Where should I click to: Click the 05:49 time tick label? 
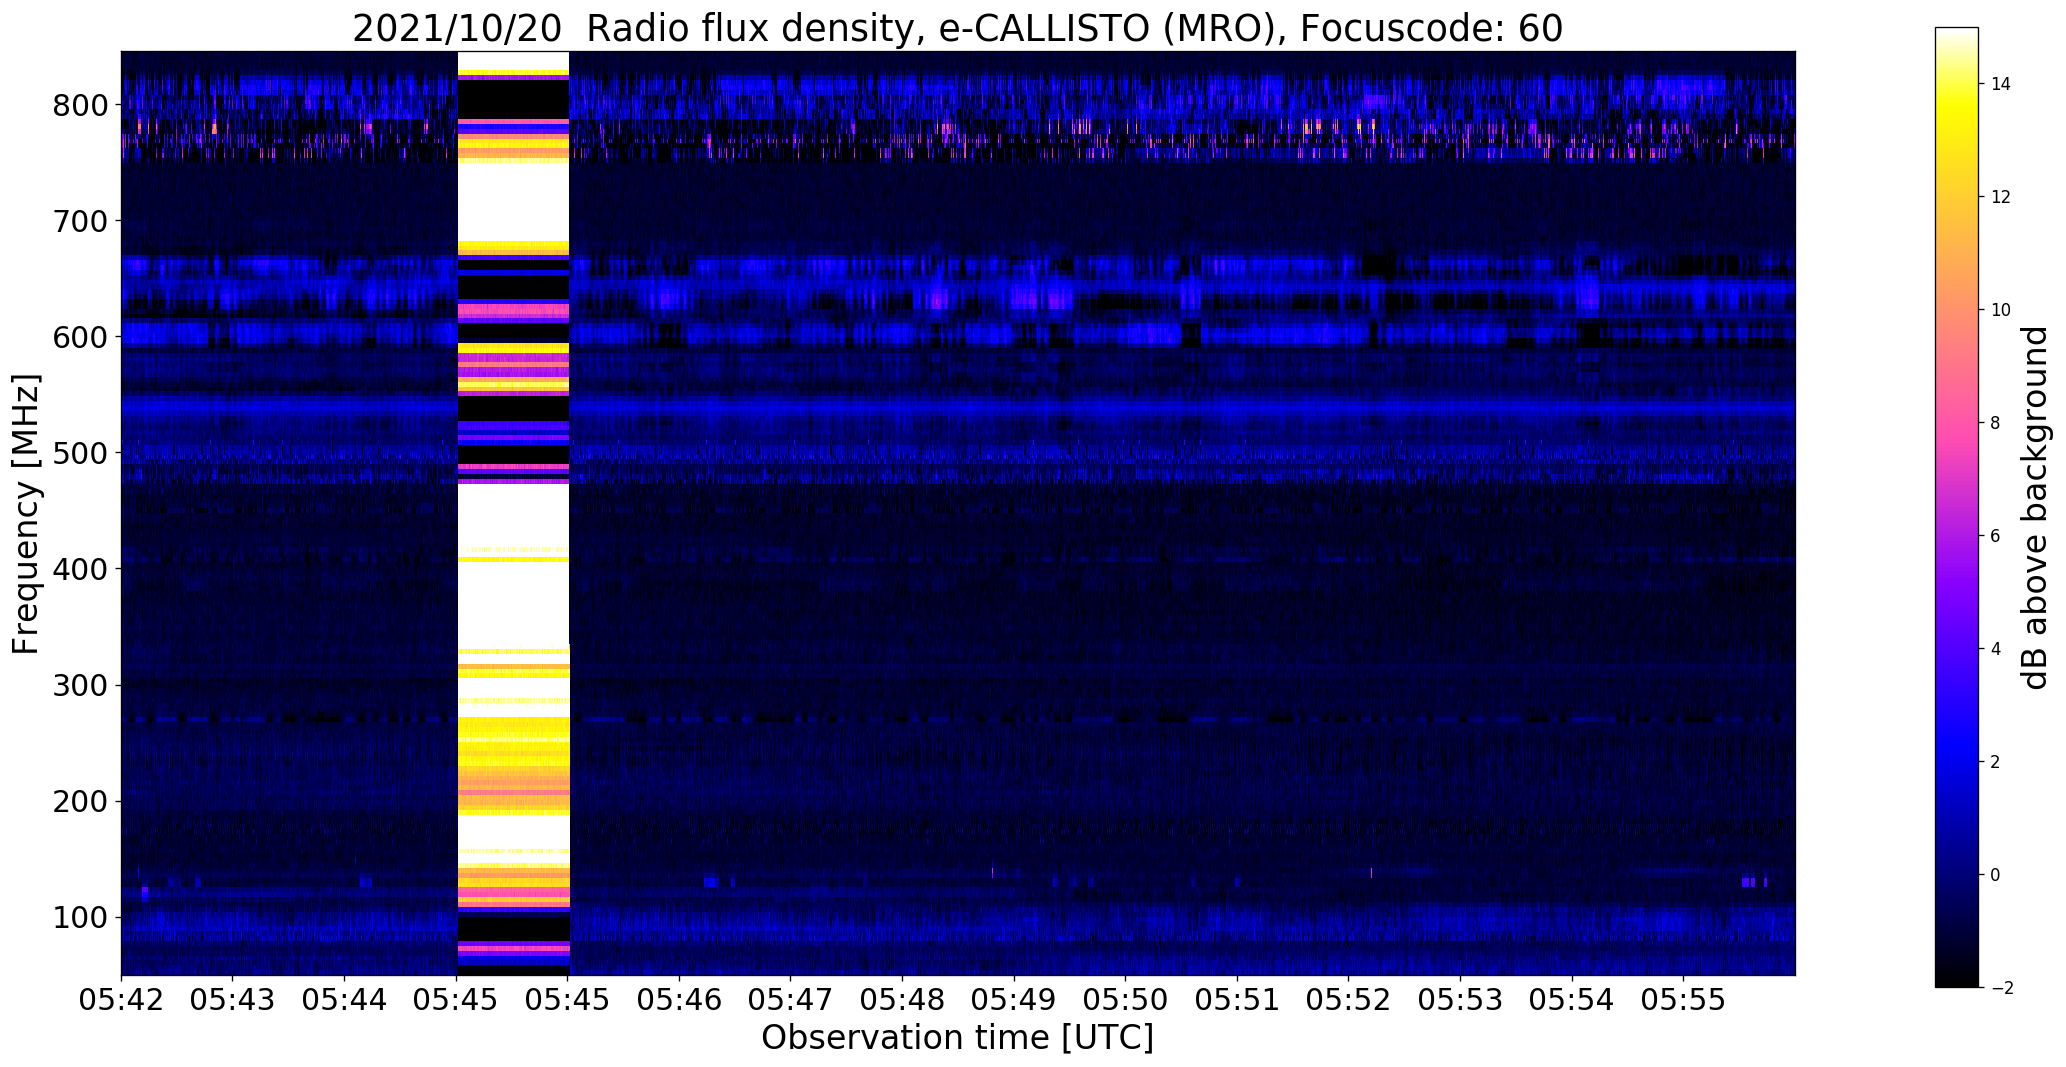(1015, 1000)
